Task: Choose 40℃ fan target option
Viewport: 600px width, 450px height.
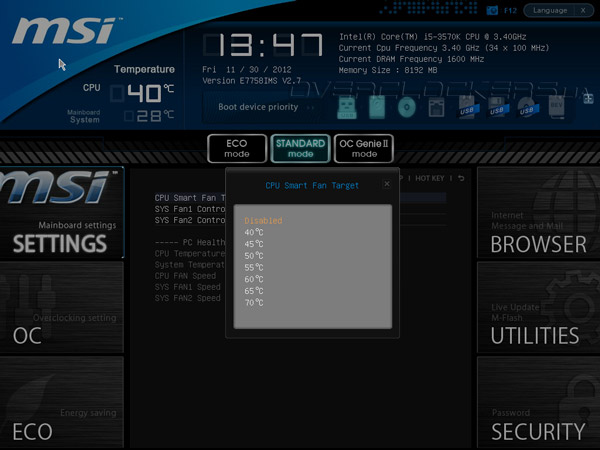Action: [x=254, y=232]
